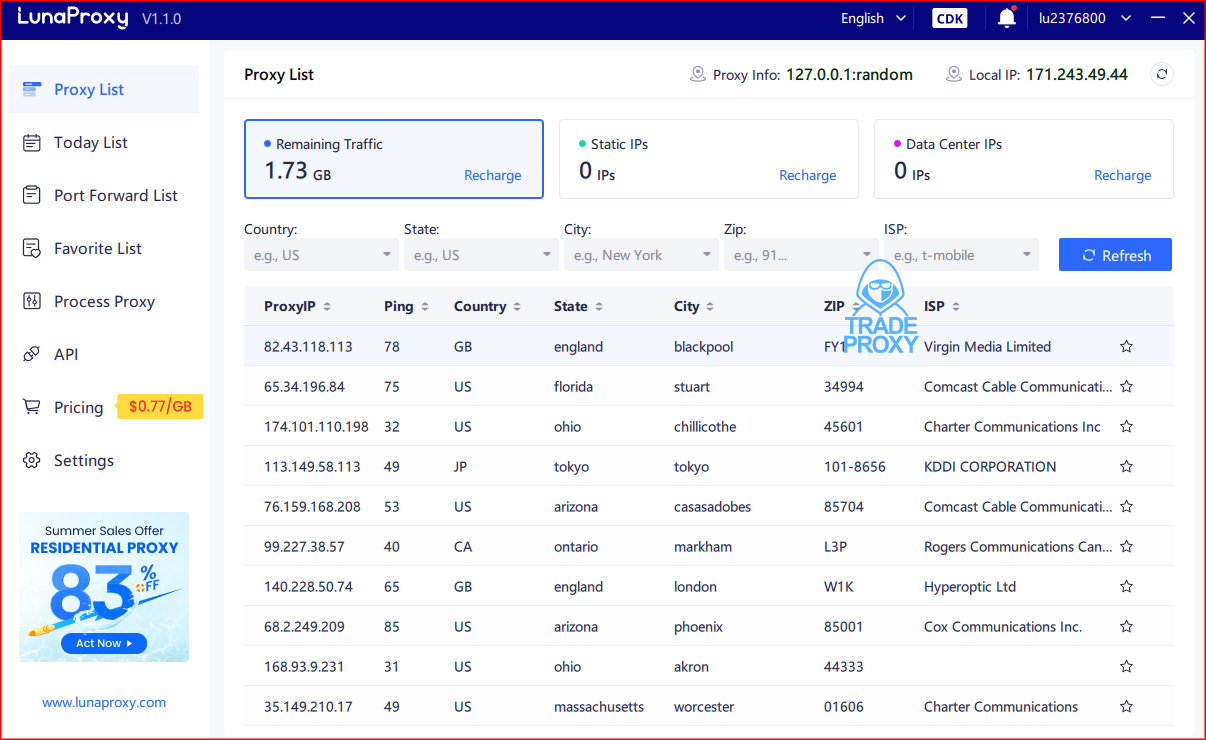Expand the lu2376800 account menu
Screen dimensions: 1206x740
click(1085, 18)
